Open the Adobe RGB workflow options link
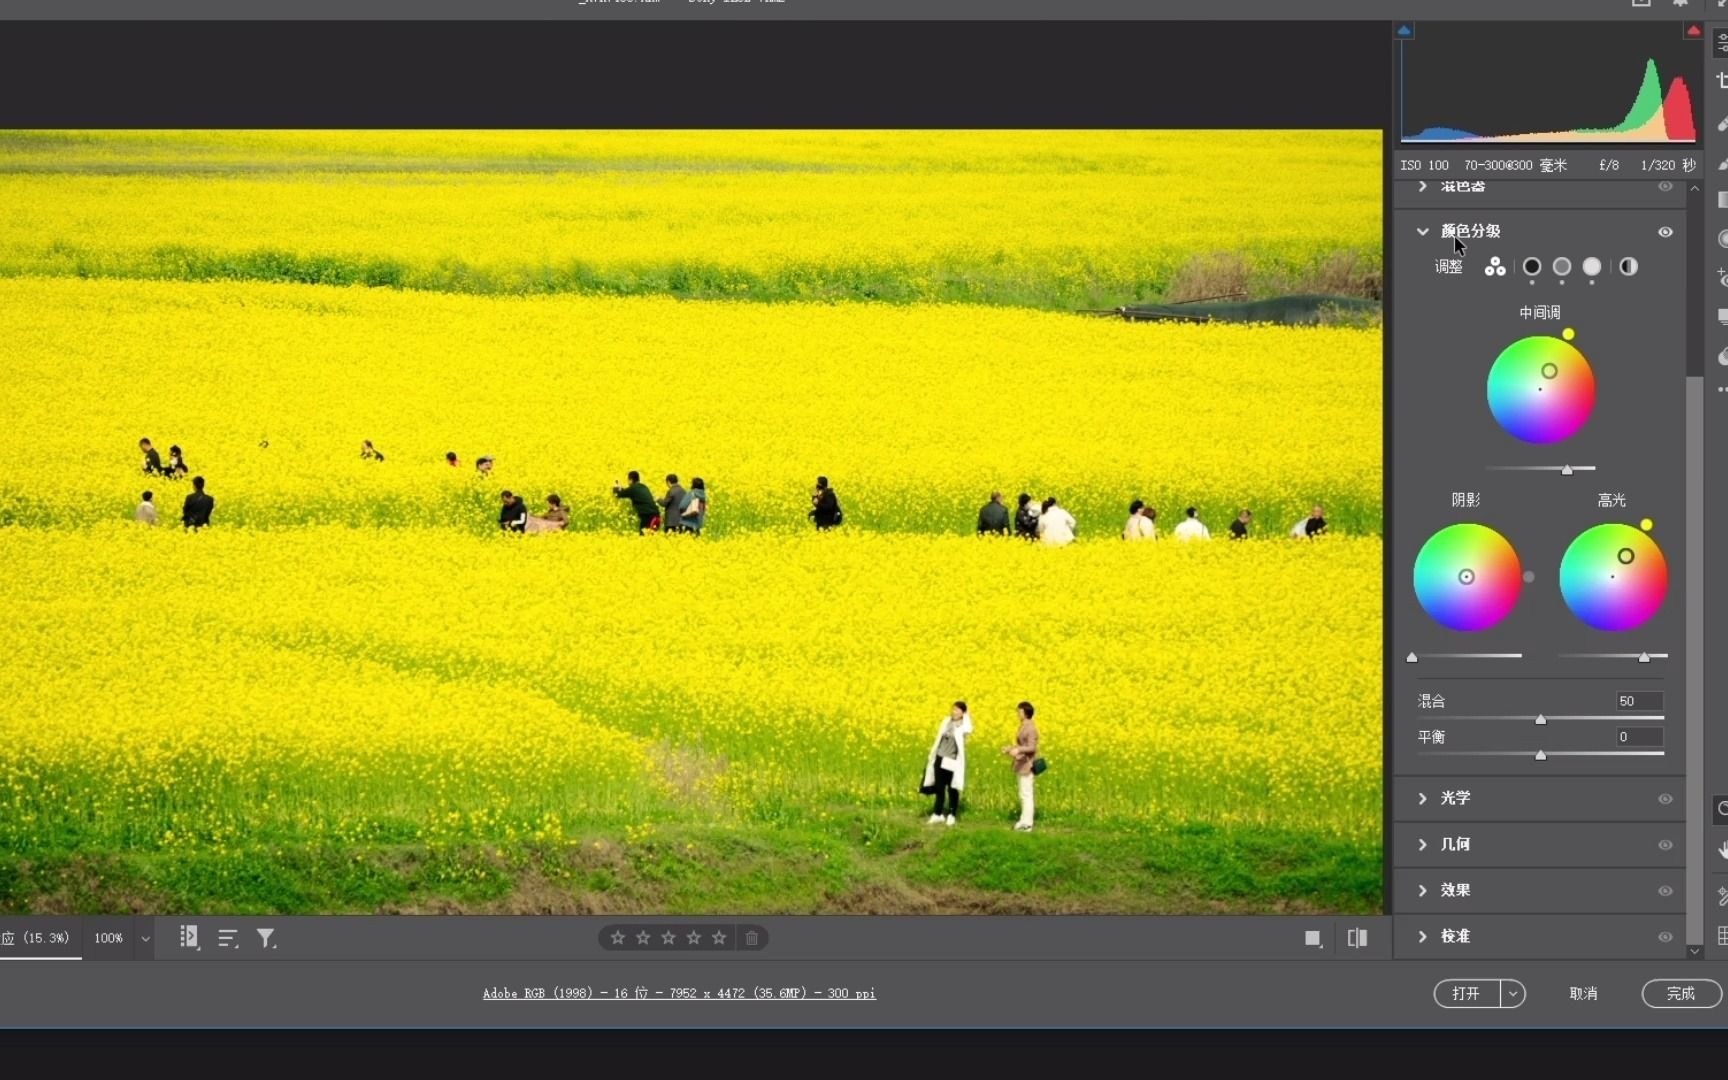The width and height of the screenshot is (1728, 1080). (x=678, y=993)
